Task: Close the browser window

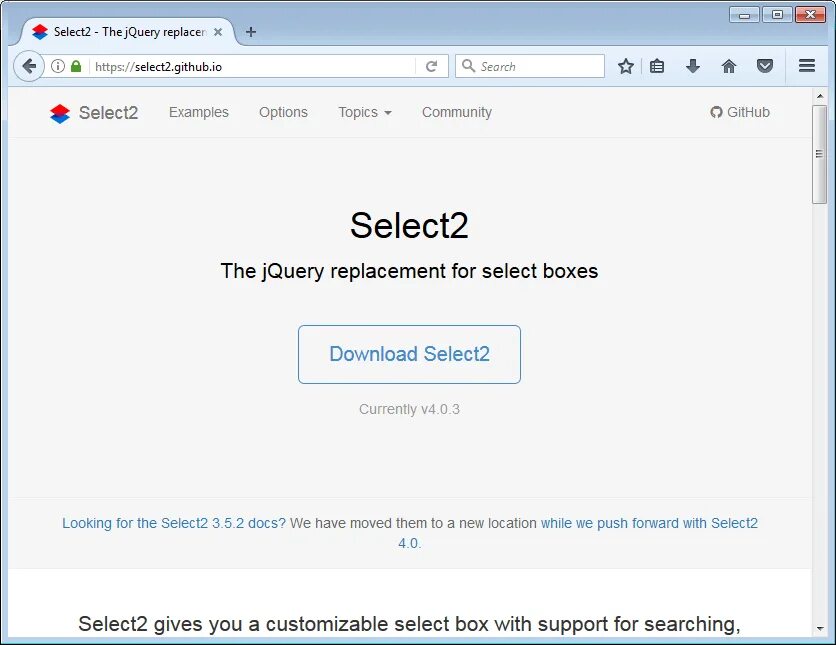Action: [810, 14]
